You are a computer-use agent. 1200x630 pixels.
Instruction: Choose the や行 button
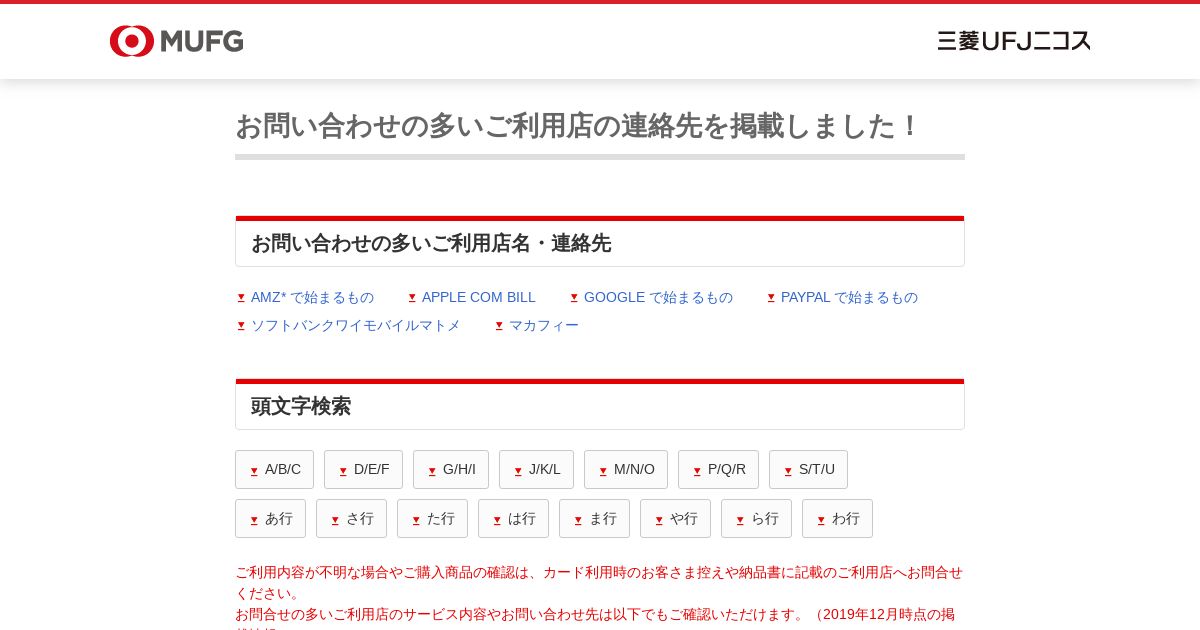point(675,518)
